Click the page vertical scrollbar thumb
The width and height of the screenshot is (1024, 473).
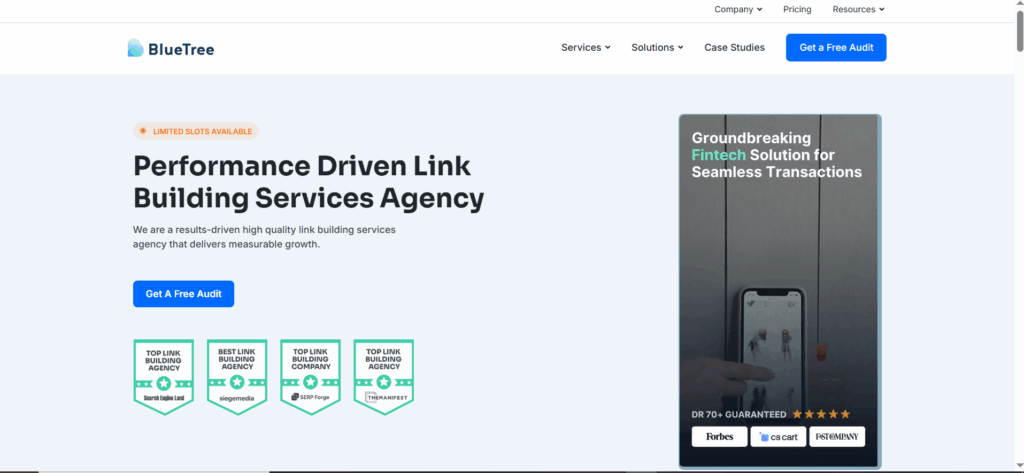1019,30
